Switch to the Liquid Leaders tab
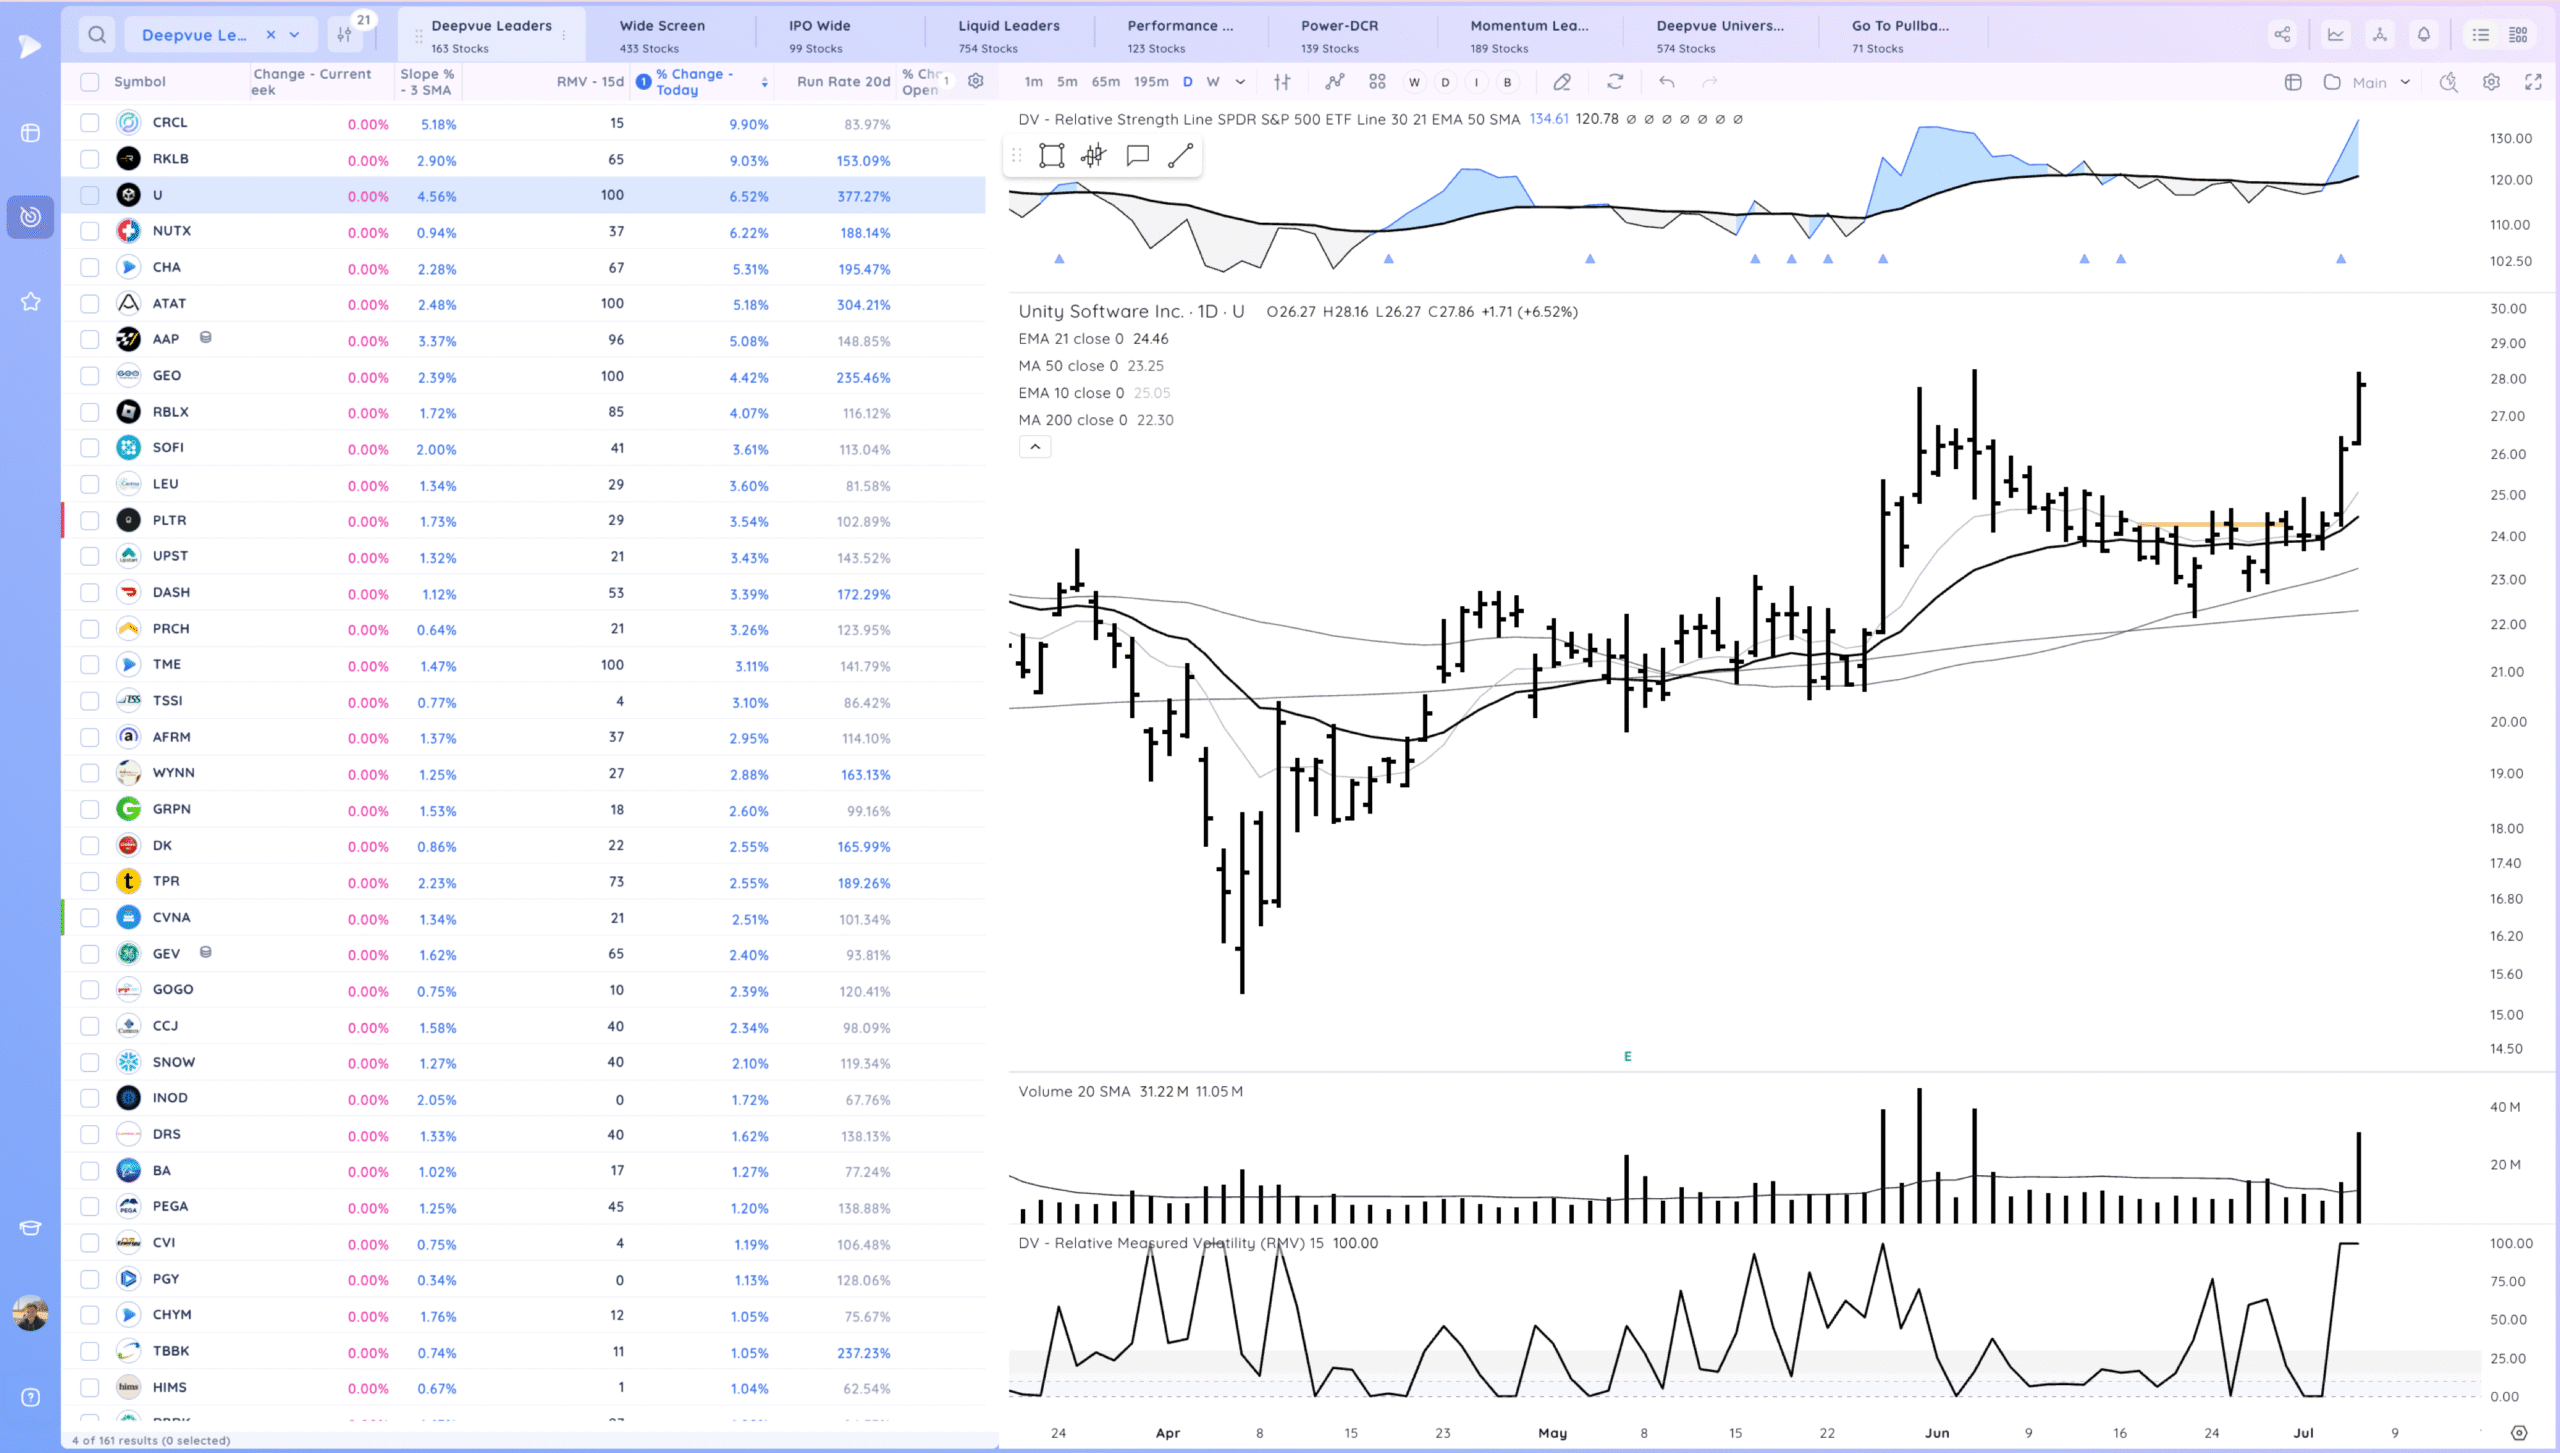2560x1453 pixels. 1008,35
